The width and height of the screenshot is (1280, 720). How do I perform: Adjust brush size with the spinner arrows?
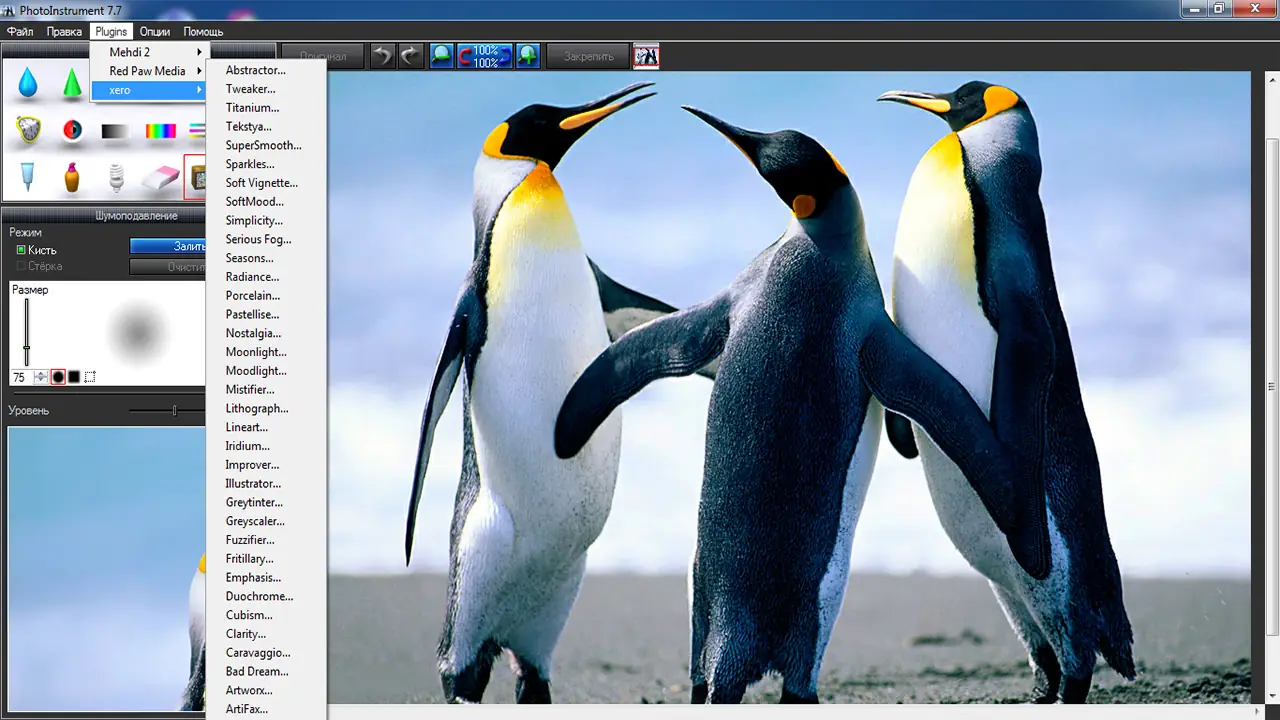41,377
